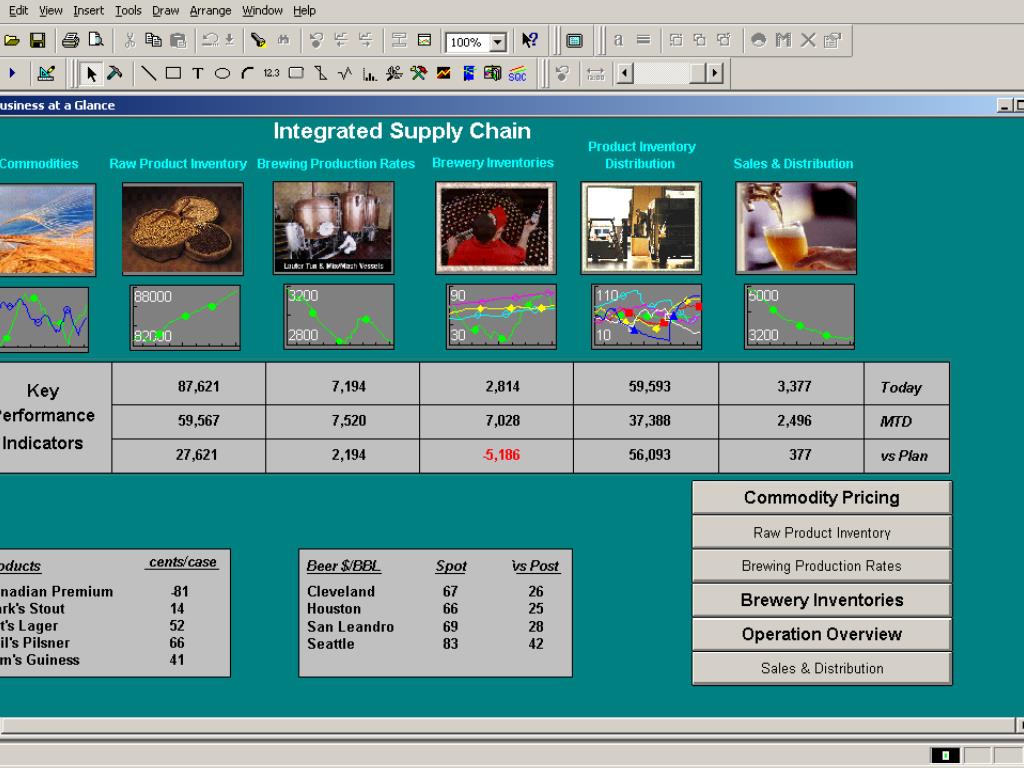The image size is (1024, 768).
Task: Select the Line drawing tool
Action: 148,73
